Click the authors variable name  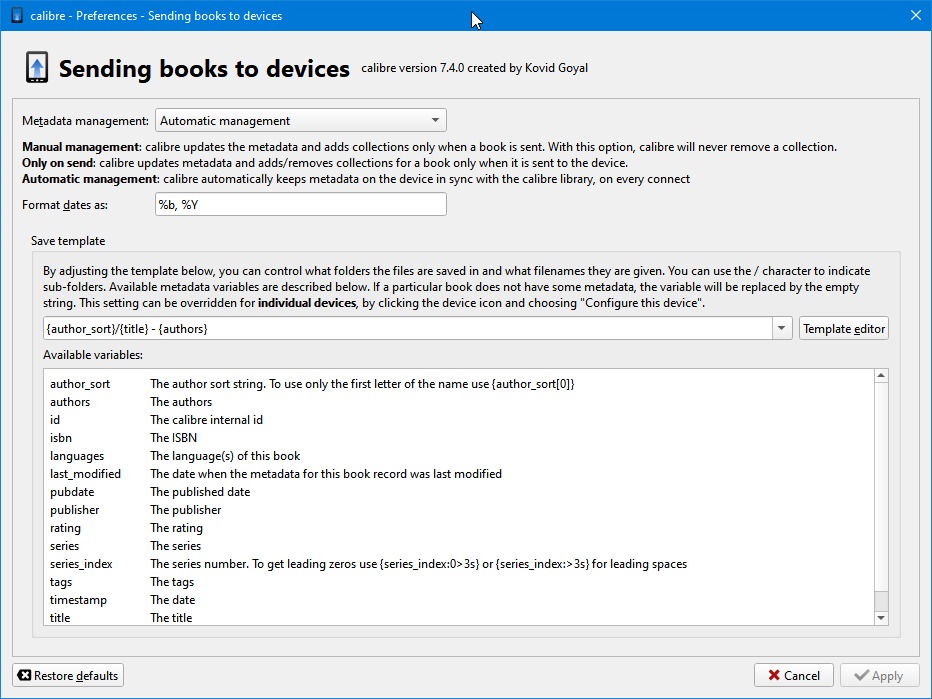click(x=70, y=402)
